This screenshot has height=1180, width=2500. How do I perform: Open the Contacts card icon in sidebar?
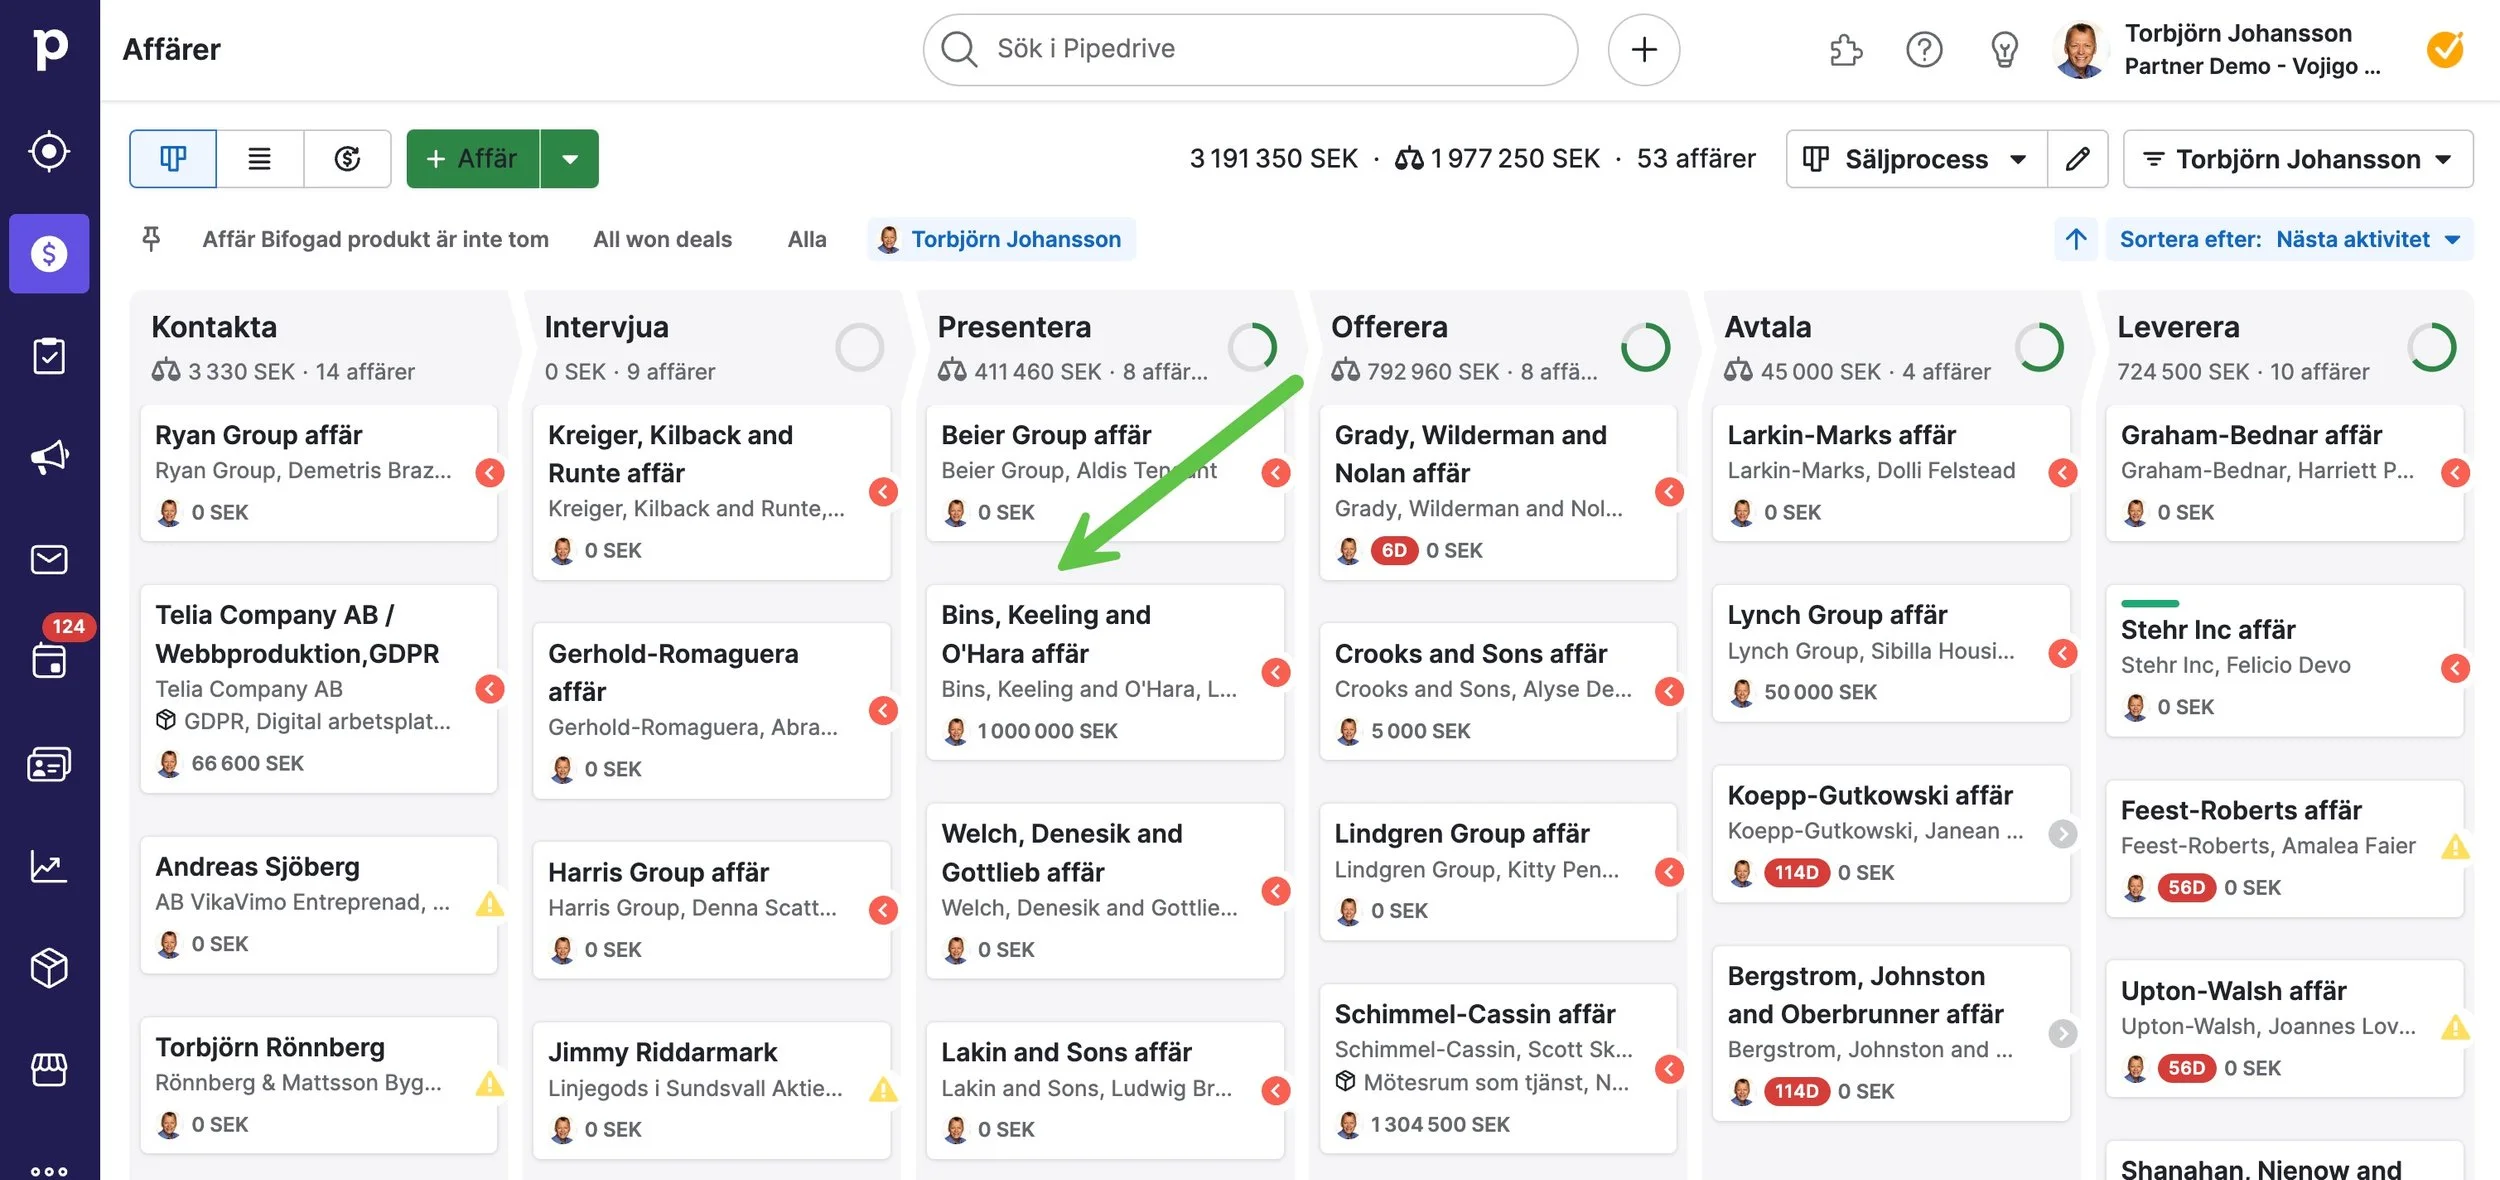[x=49, y=764]
